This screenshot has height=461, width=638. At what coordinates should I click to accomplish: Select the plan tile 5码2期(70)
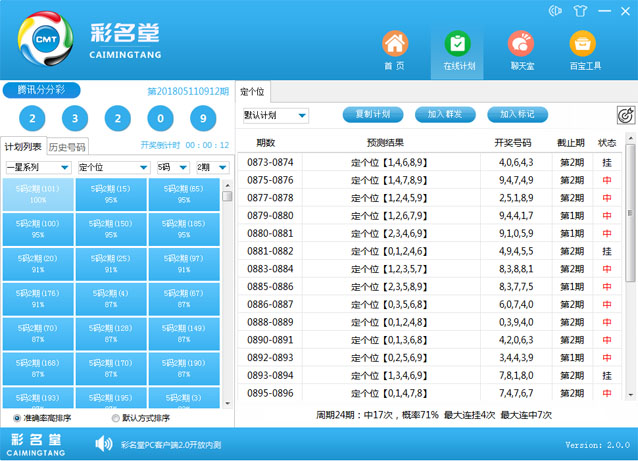pos(38,334)
